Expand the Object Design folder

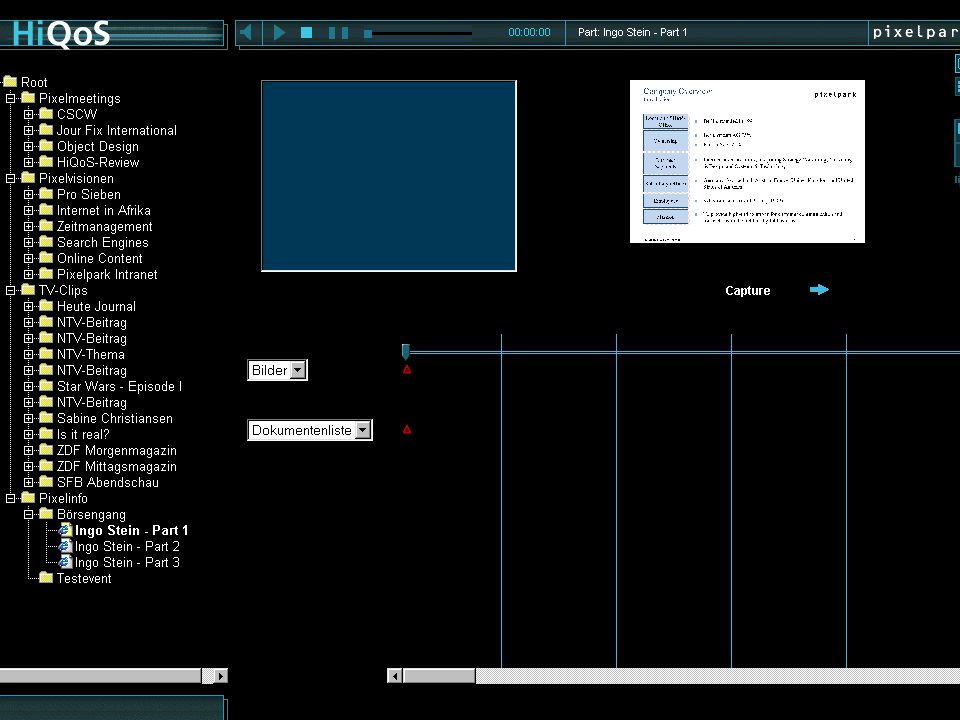[28, 146]
